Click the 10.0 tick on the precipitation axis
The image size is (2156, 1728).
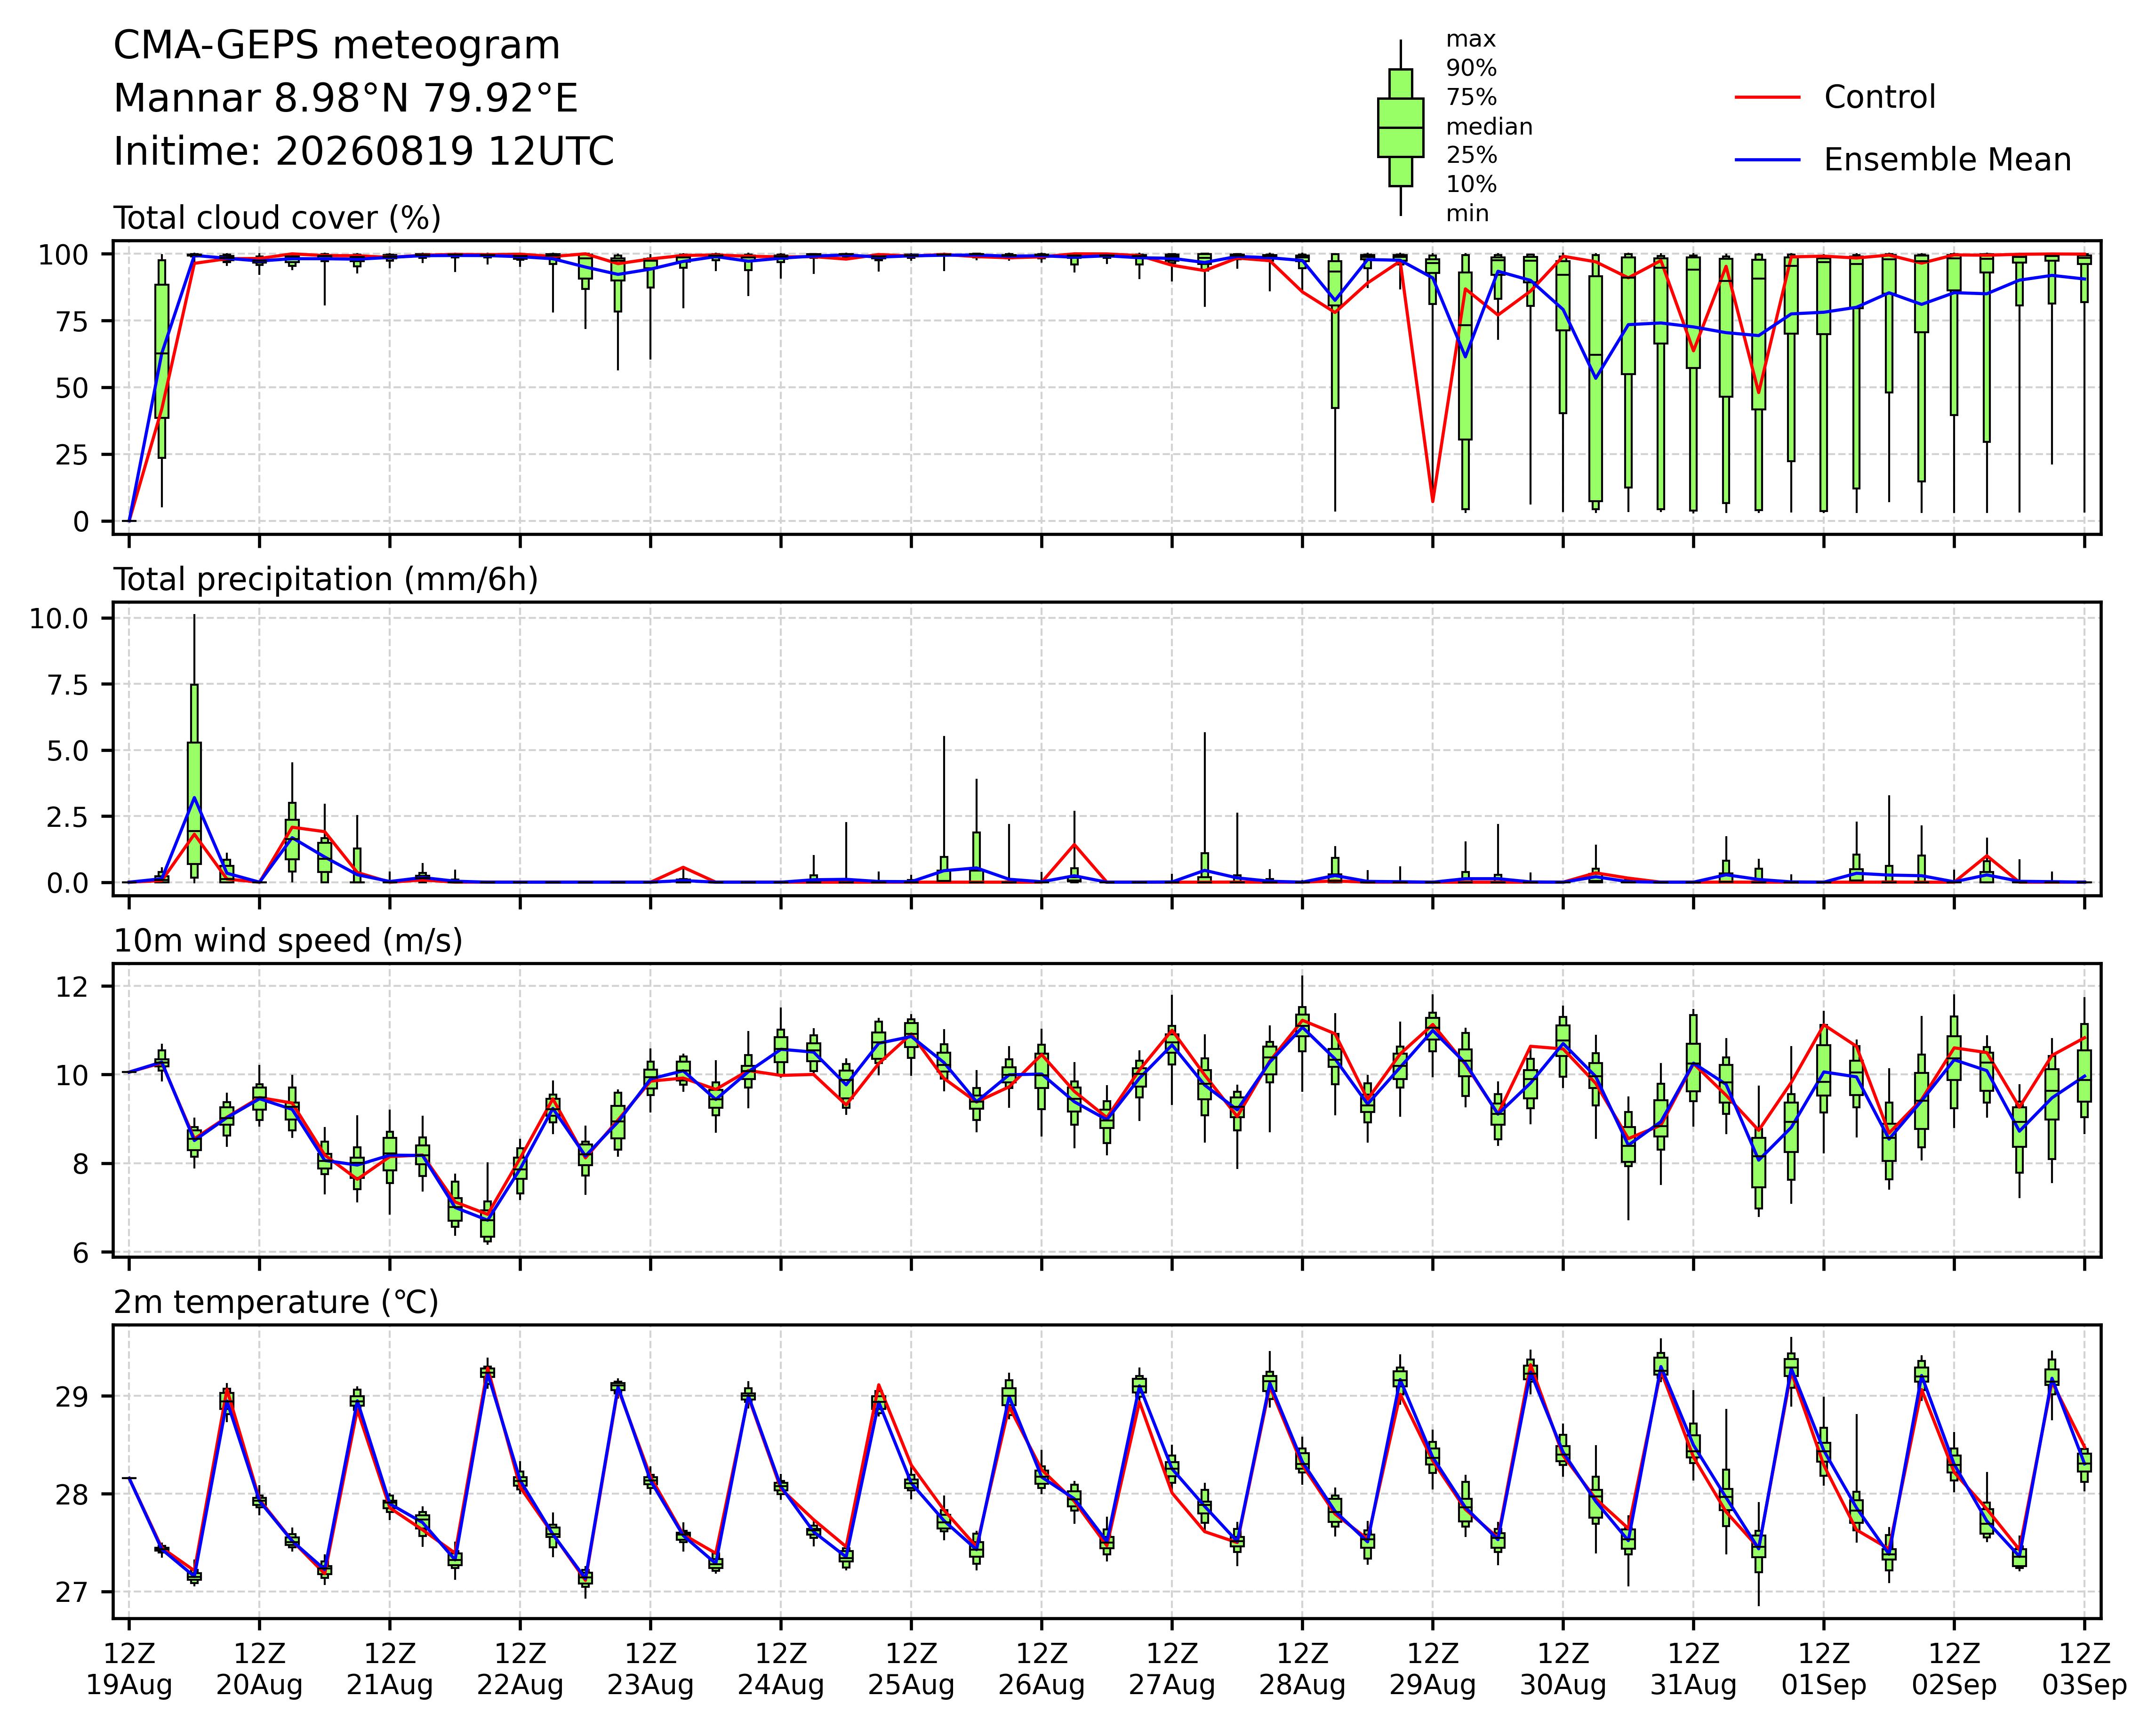(x=59, y=619)
